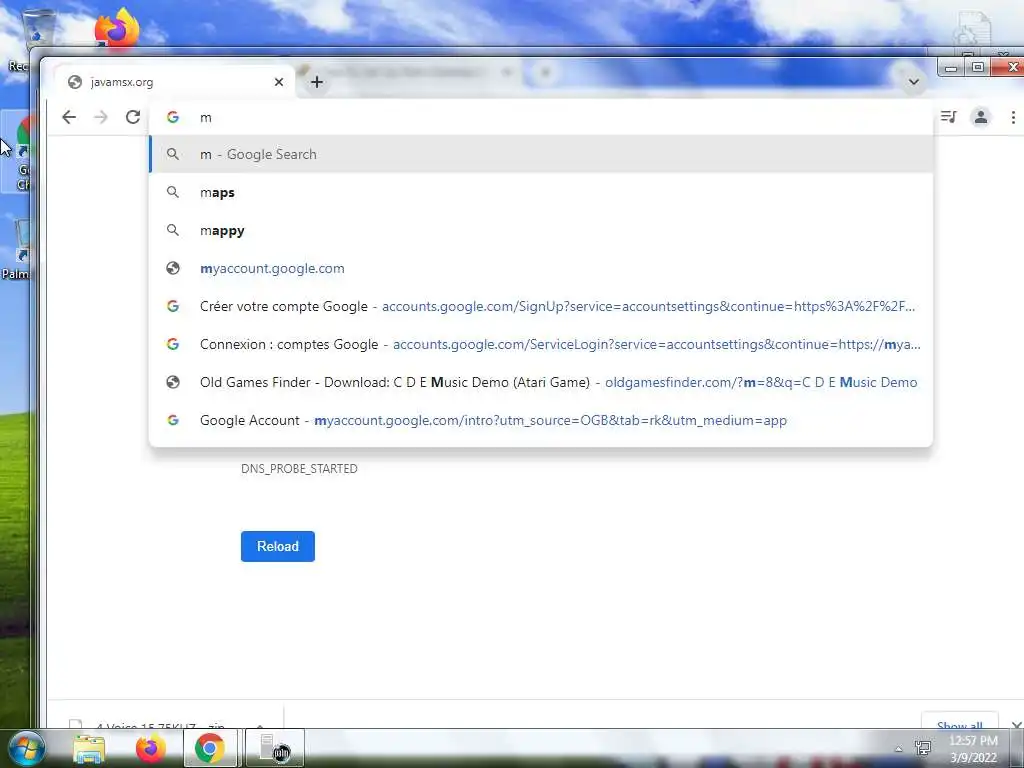Select the javamsx.org tab
This screenshot has width=1024, height=768.
click(174, 82)
